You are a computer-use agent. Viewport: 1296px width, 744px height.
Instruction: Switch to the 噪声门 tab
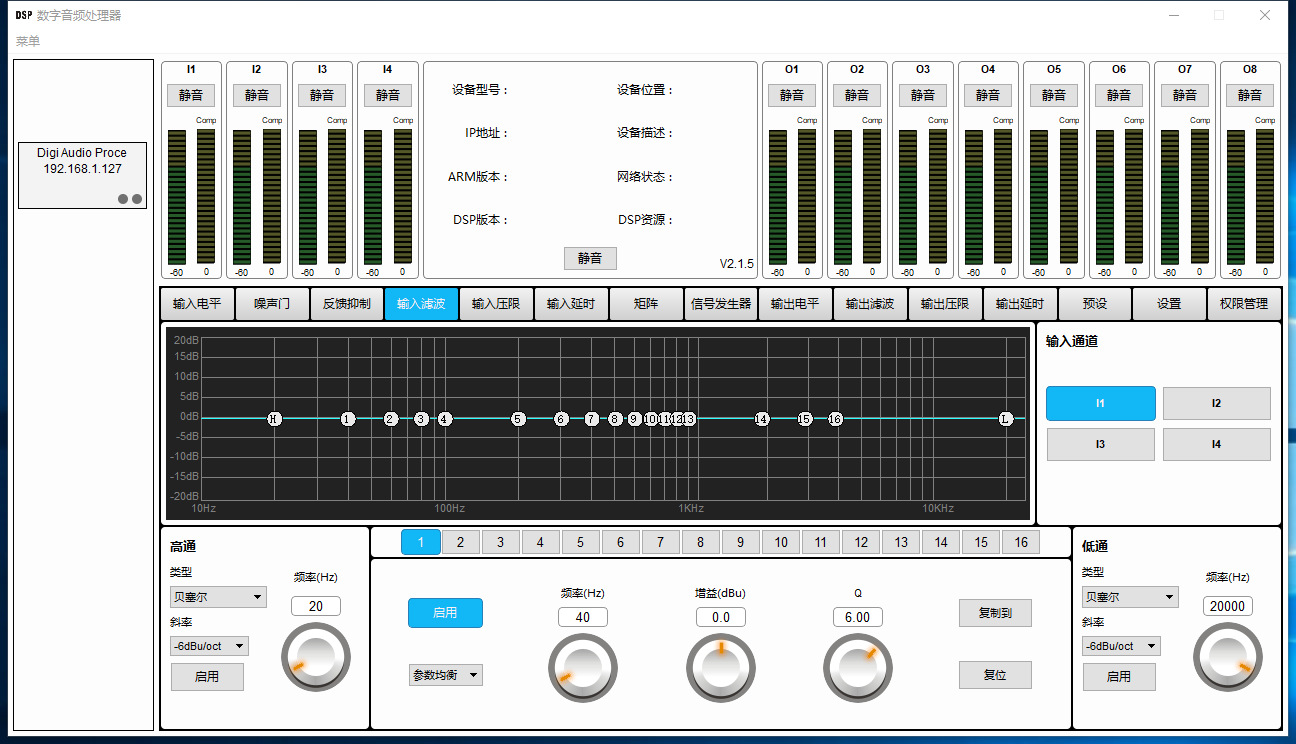pyautogui.click(x=272, y=304)
